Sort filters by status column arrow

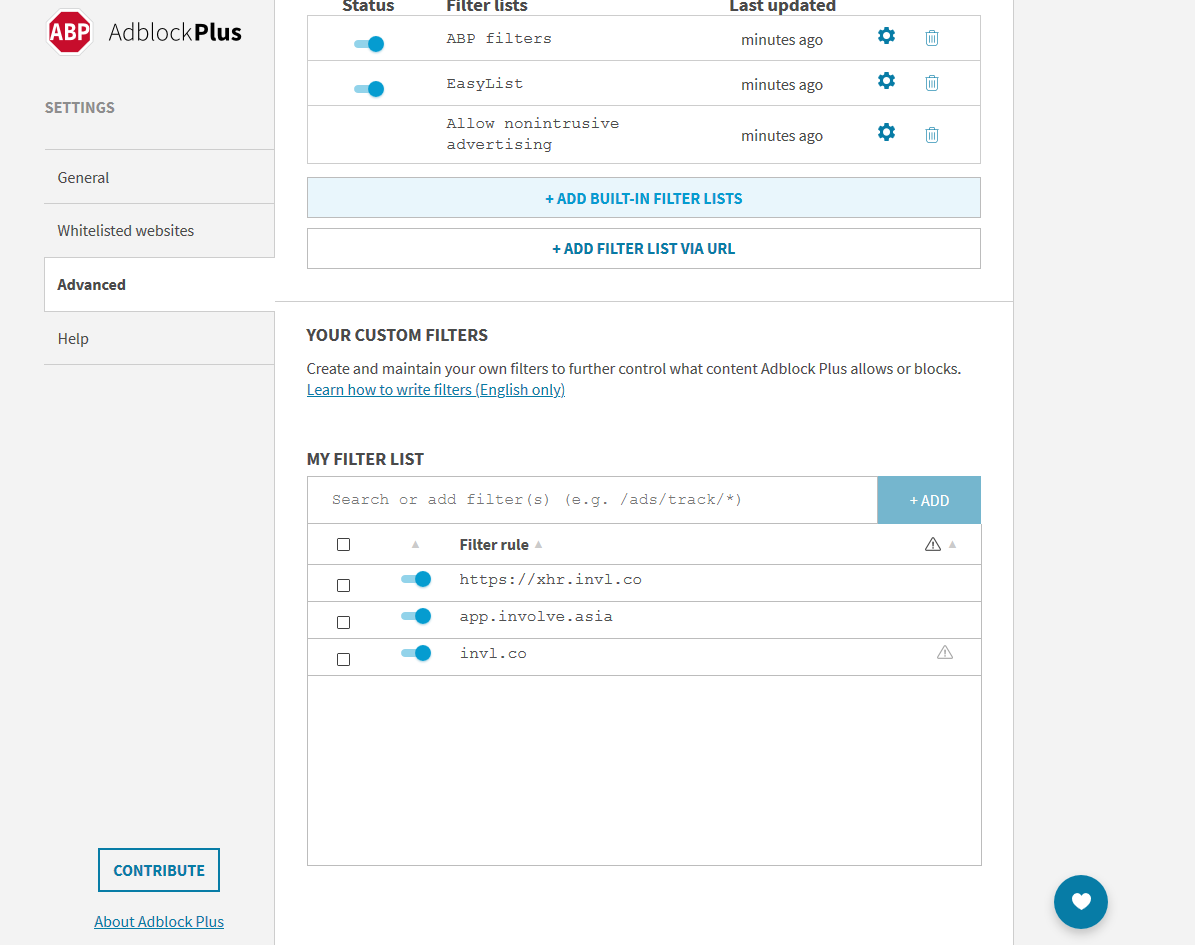(415, 544)
